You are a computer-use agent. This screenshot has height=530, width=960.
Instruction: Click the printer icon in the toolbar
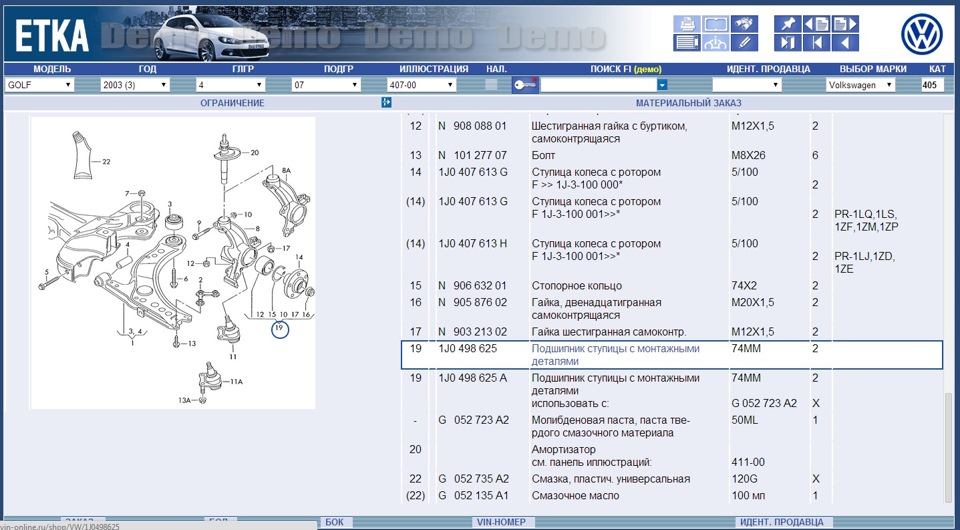click(x=687, y=24)
